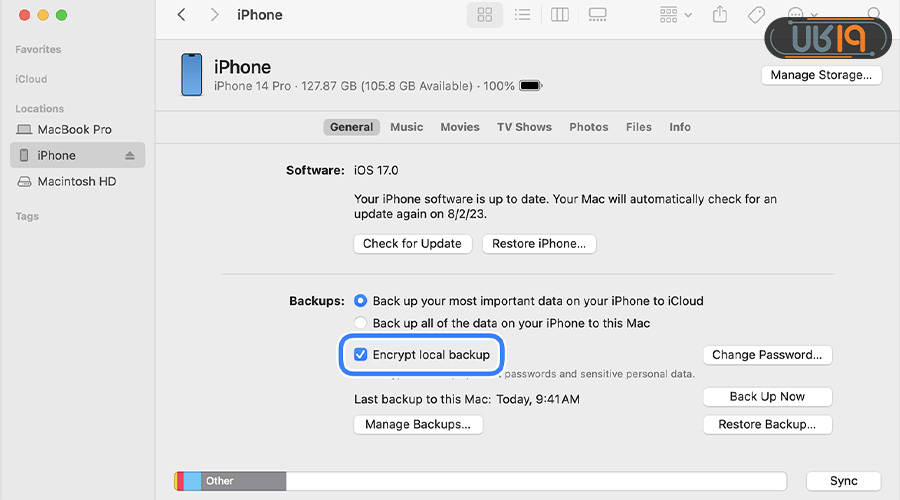Click Check for Update button
Image resolution: width=900 pixels, height=500 pixels.
412,243
